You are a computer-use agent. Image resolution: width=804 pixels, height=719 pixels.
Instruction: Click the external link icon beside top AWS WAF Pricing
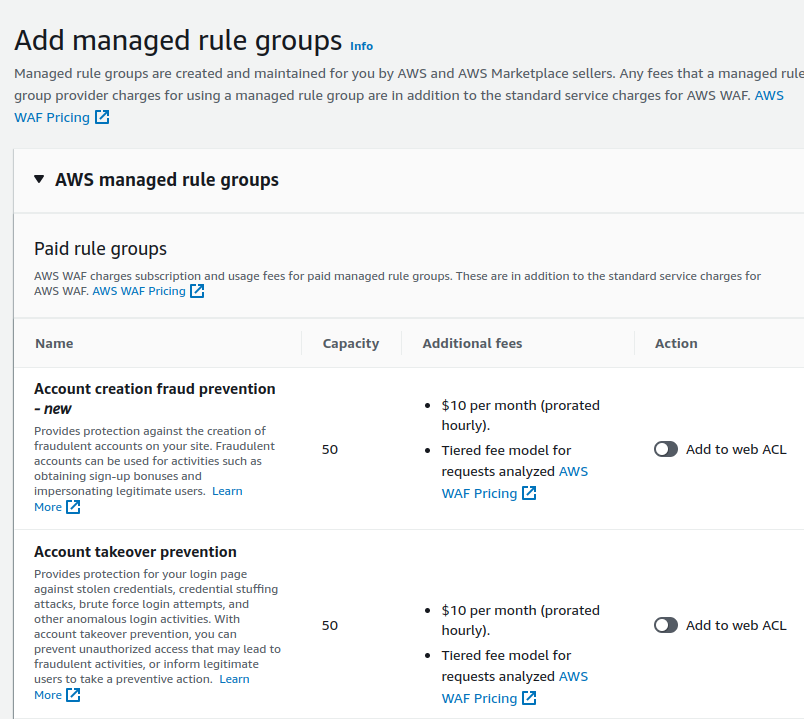point(102,117)
